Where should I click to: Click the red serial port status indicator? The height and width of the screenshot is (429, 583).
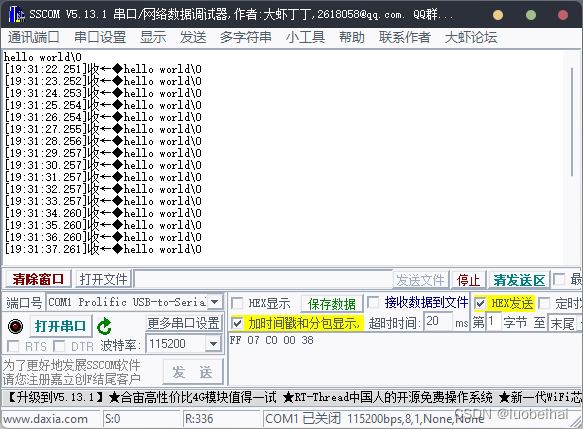click(15, 326)
